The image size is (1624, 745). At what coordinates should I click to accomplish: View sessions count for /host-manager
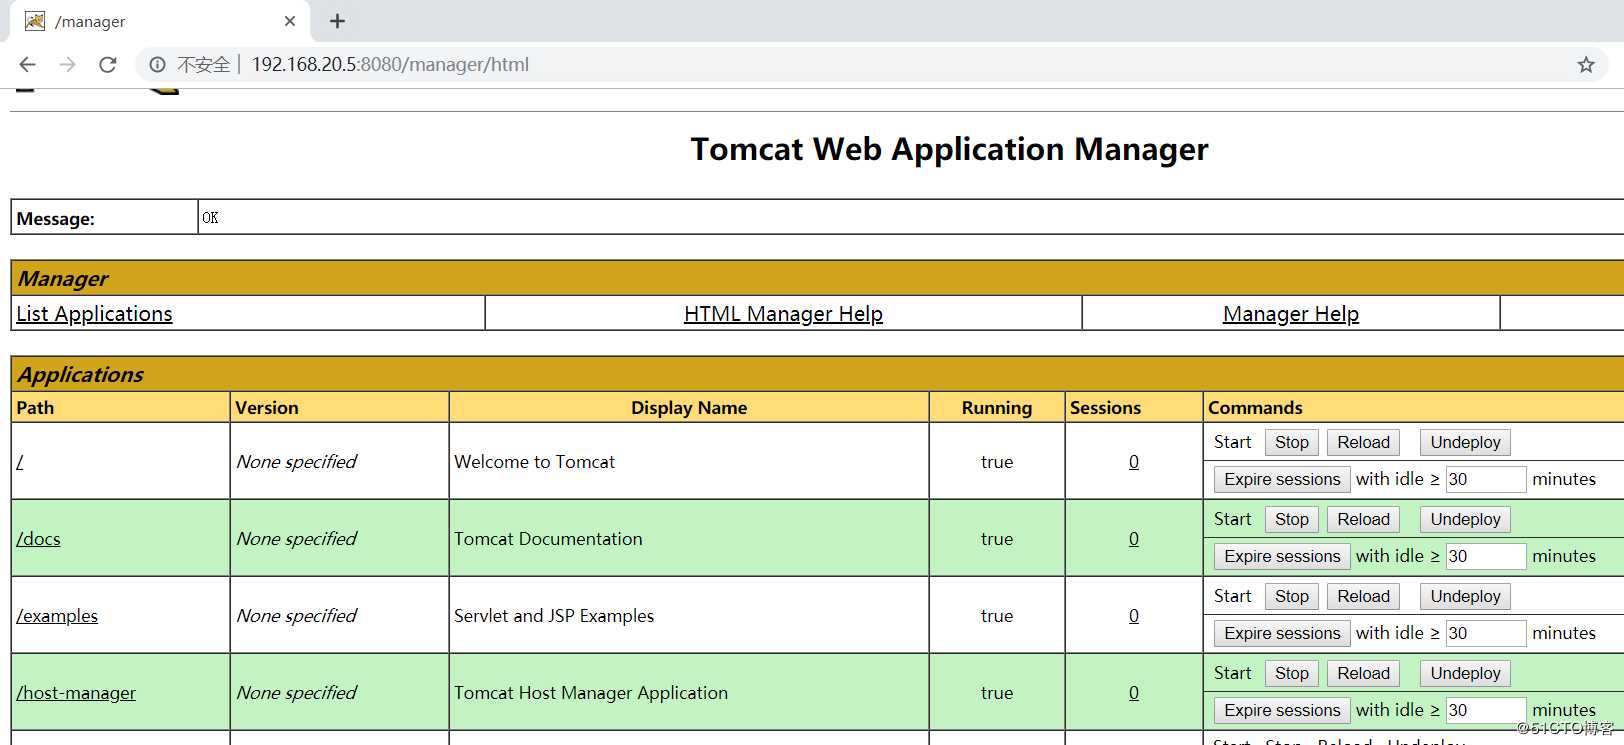click(1134, 693)
